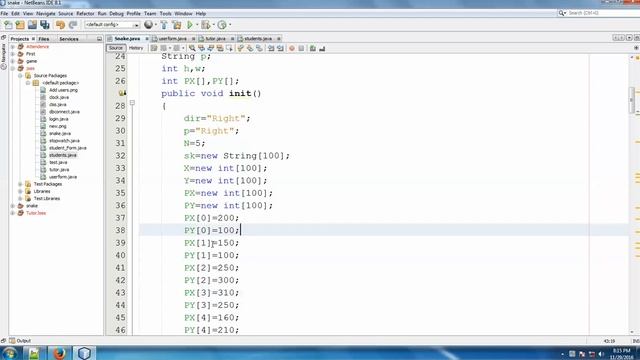
Task: Select dbconnect.java in project tree
Action: point(64,112)
